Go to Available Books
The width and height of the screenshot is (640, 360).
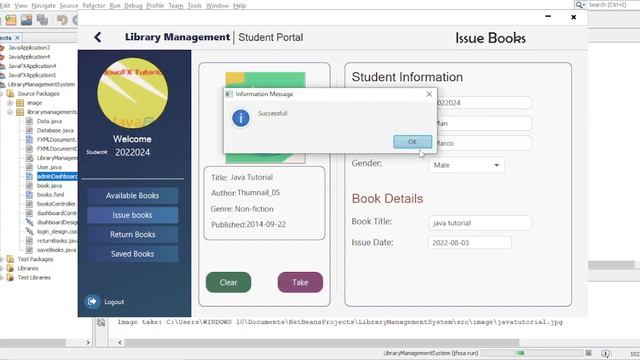pos(132,196)
